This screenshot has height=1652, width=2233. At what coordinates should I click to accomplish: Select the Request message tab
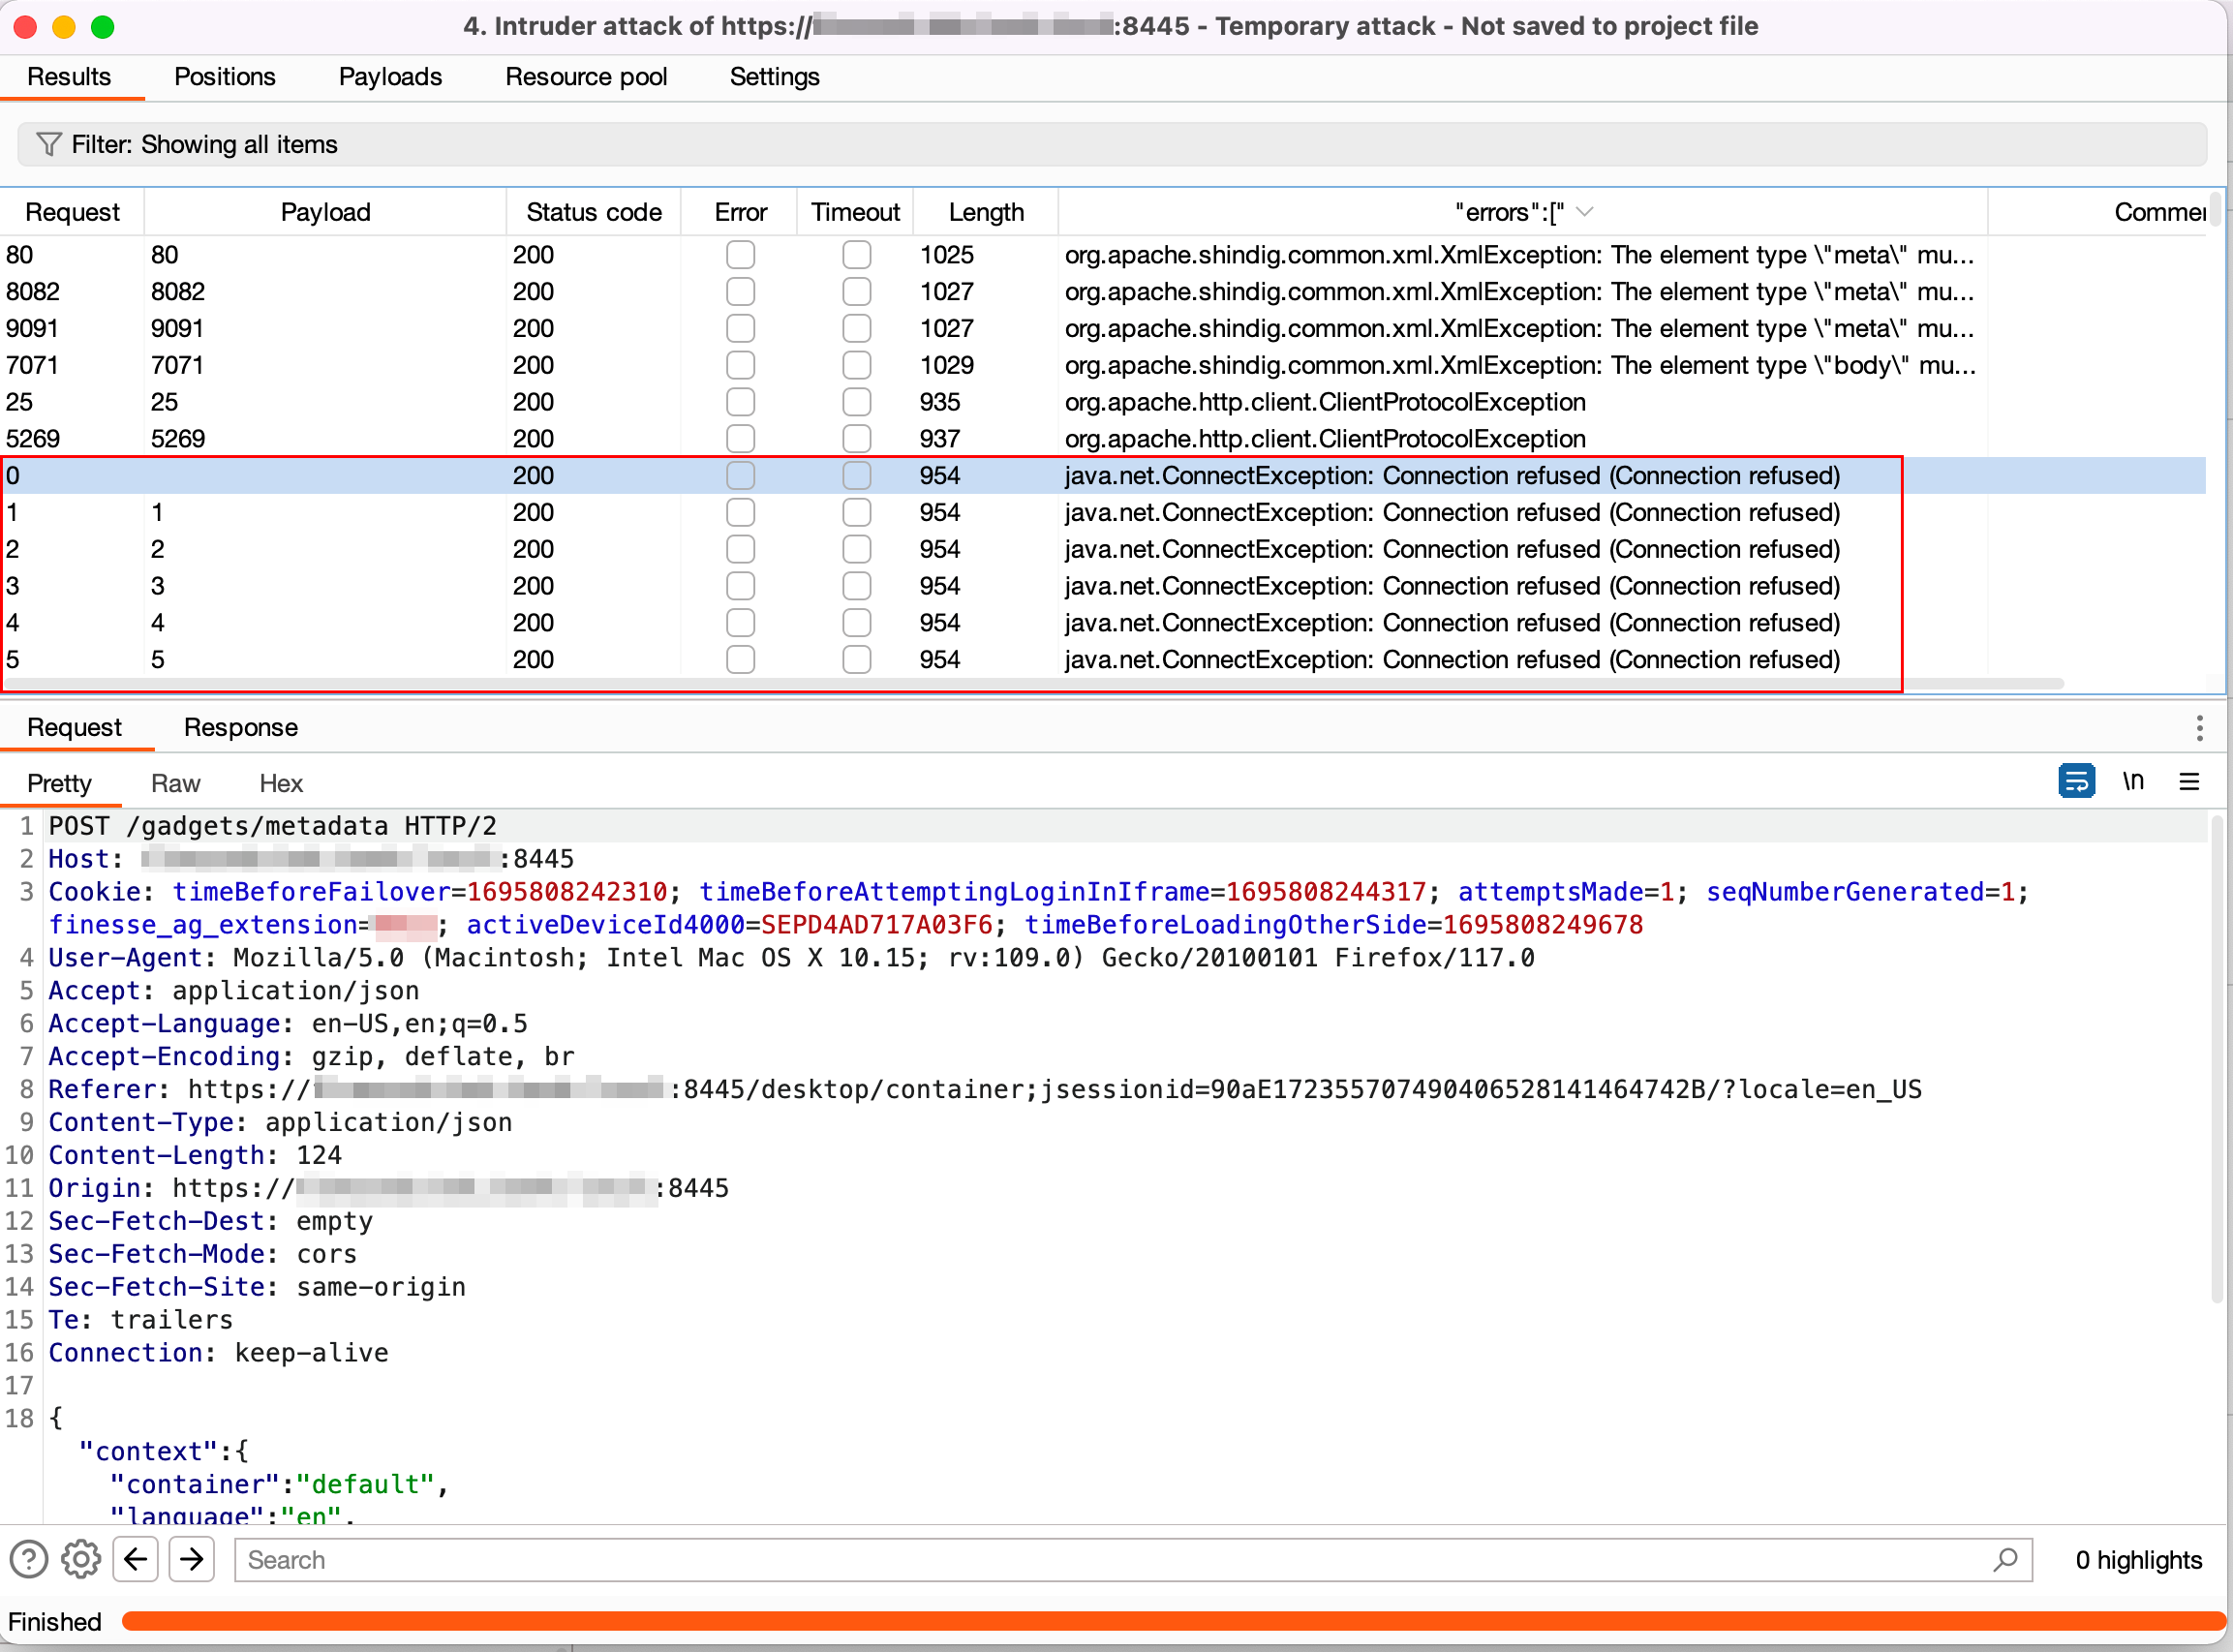75,728
